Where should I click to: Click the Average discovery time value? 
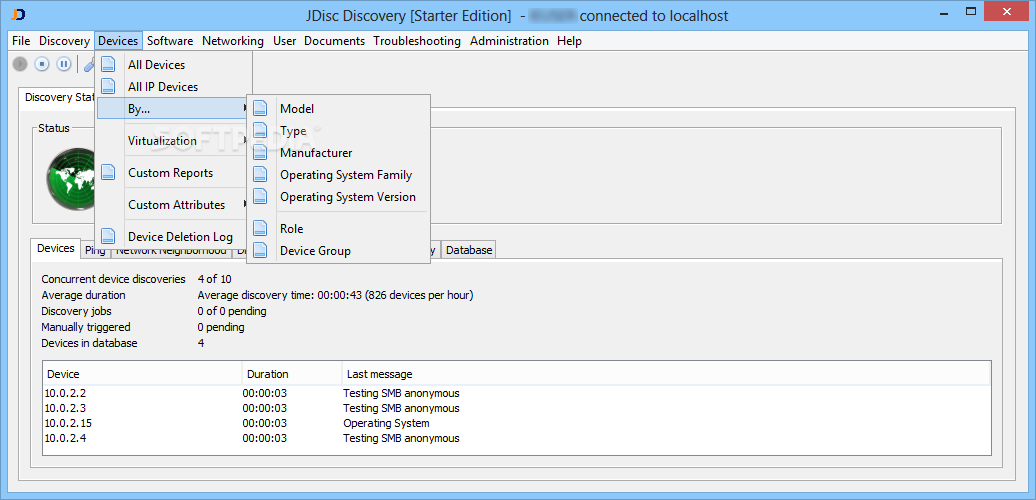335,295
